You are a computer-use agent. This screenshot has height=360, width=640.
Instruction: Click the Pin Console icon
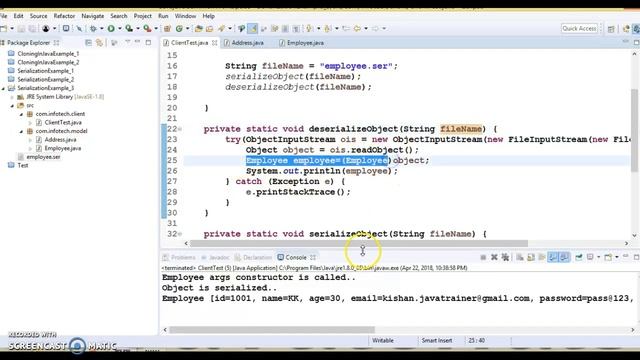coord(579,257)
